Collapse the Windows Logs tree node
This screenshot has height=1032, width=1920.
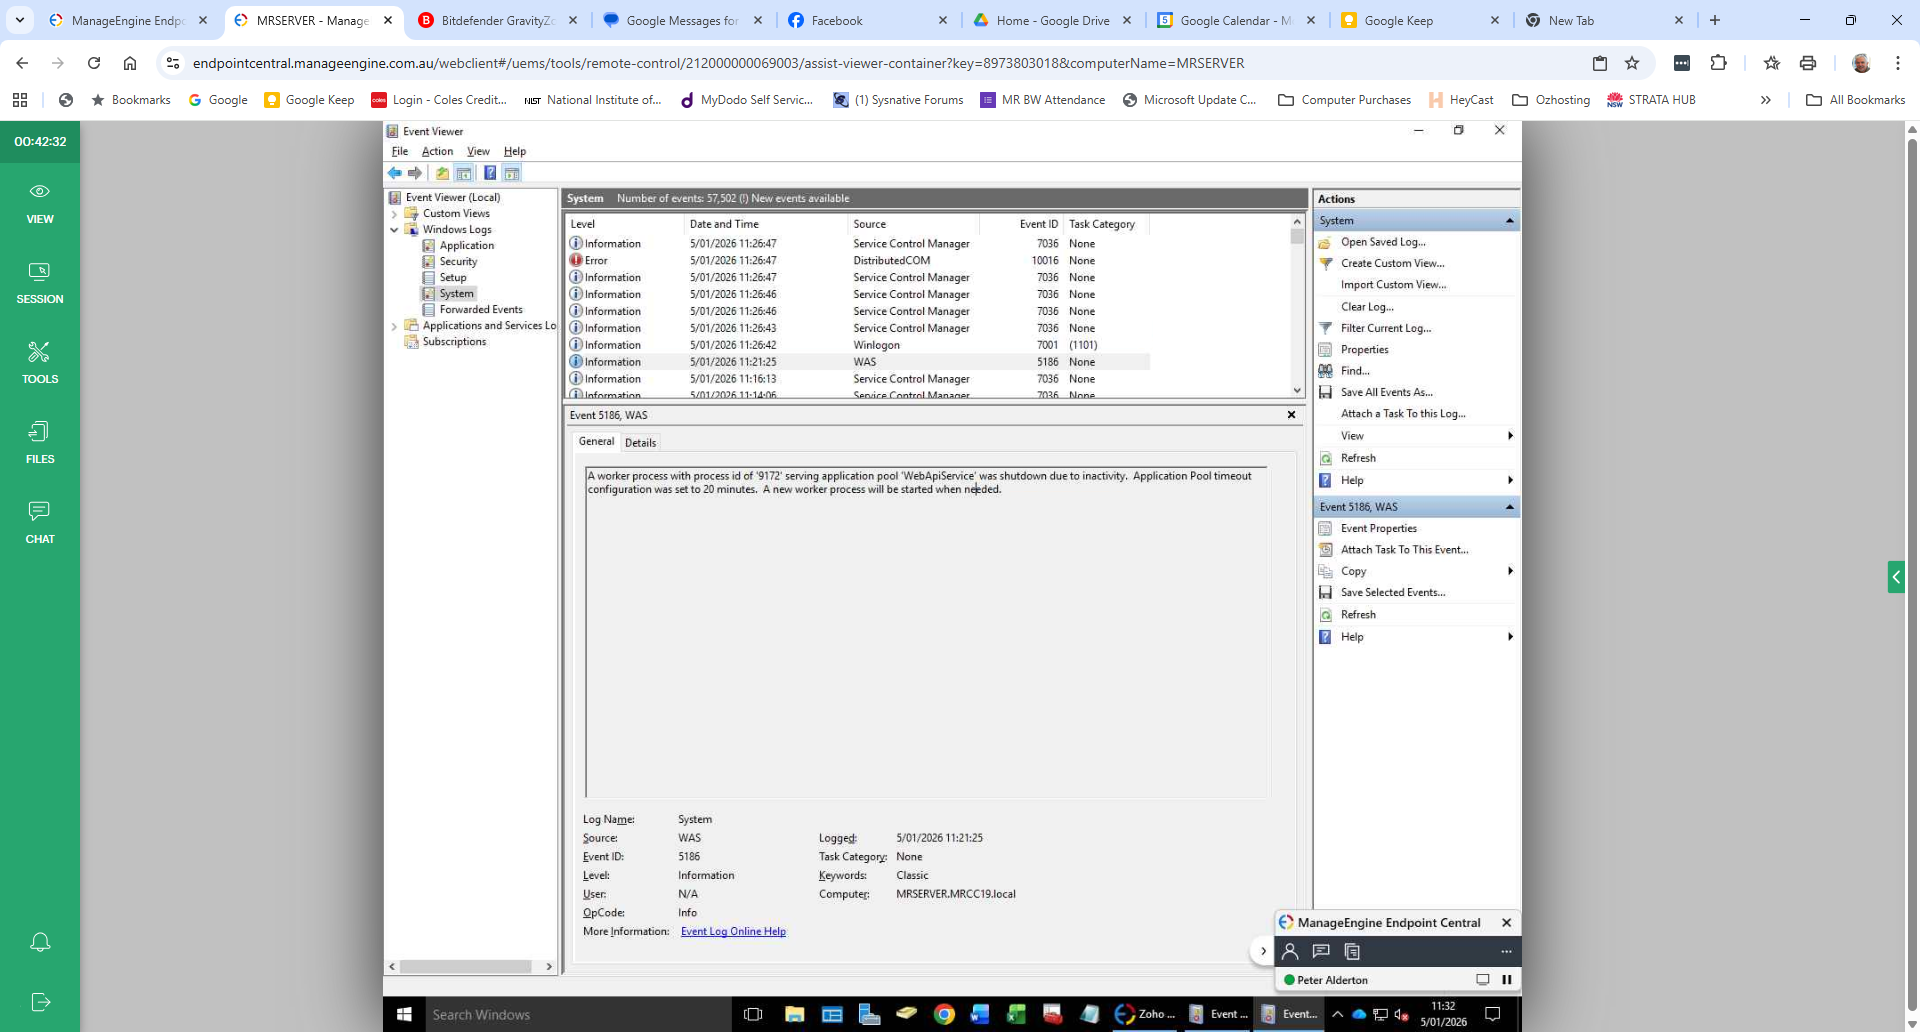(394, 230)
